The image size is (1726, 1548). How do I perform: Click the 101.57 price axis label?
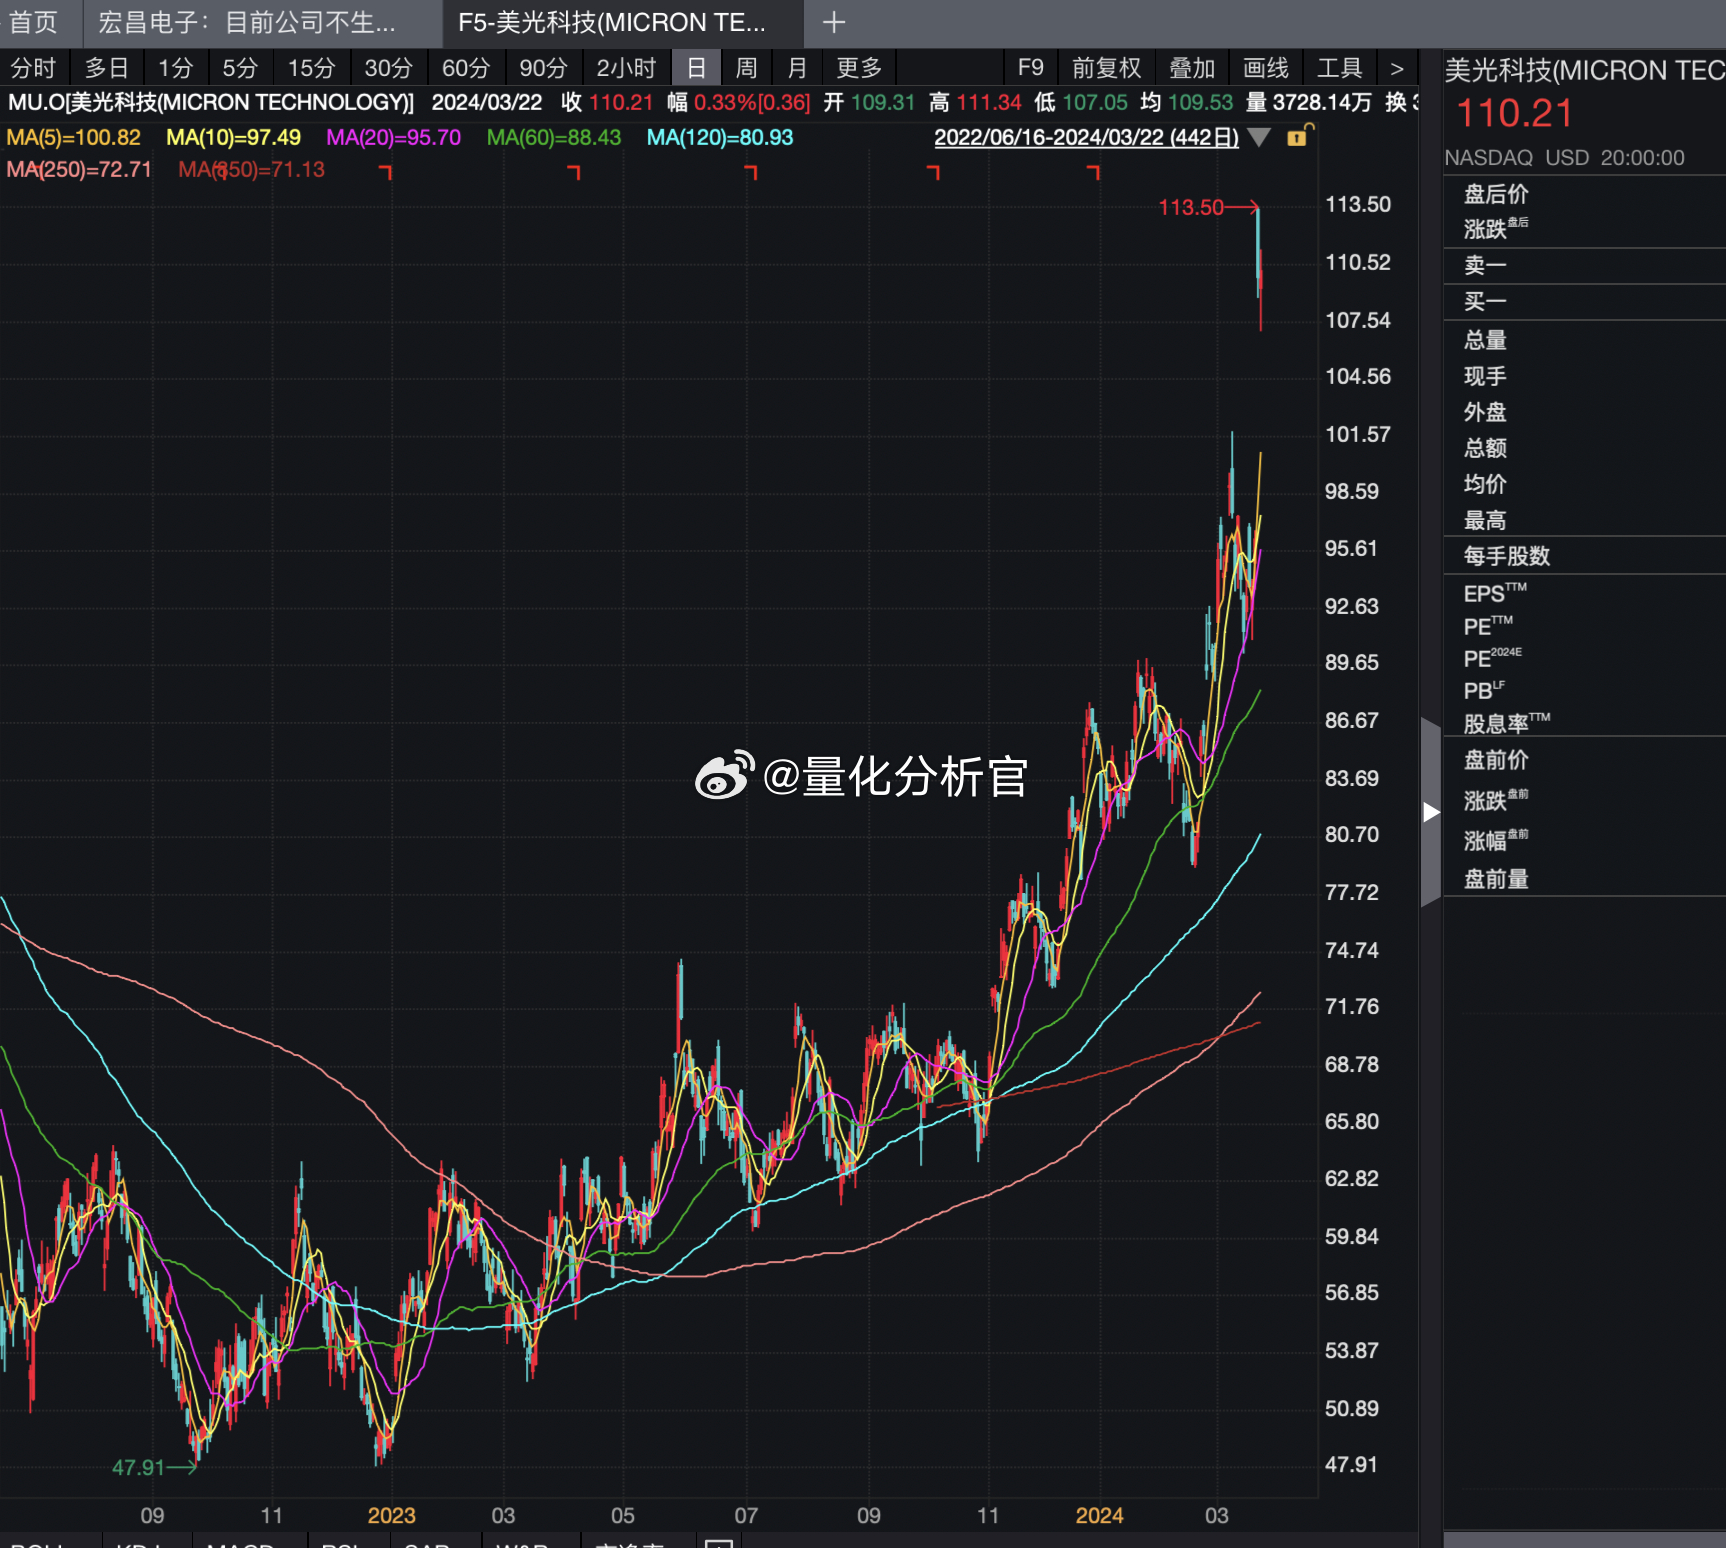tap(1357, 434)
